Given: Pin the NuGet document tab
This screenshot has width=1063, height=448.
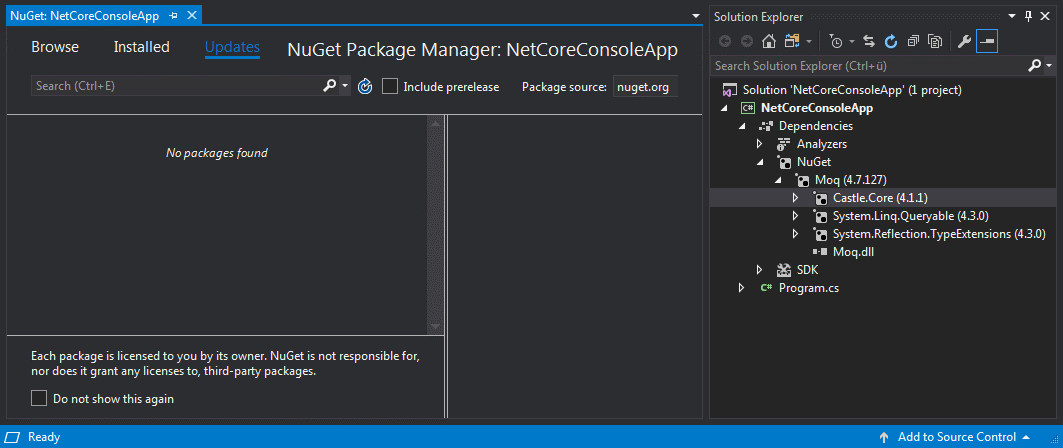Looking at the screenshot, I should 173,16.
